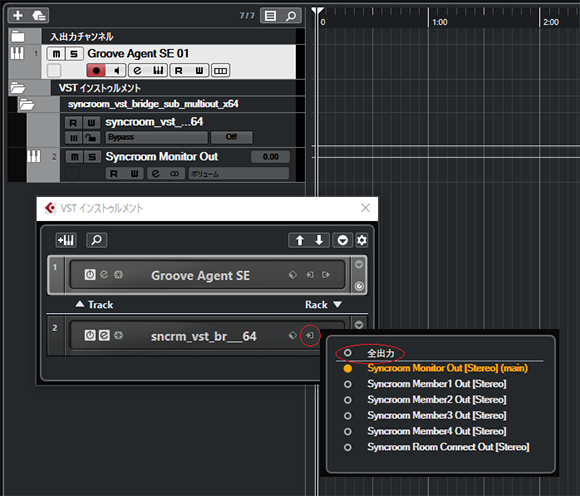The image size is (580, 496).
Task: Click the Add Track plus icon
Action: click(x=17, y=15)
